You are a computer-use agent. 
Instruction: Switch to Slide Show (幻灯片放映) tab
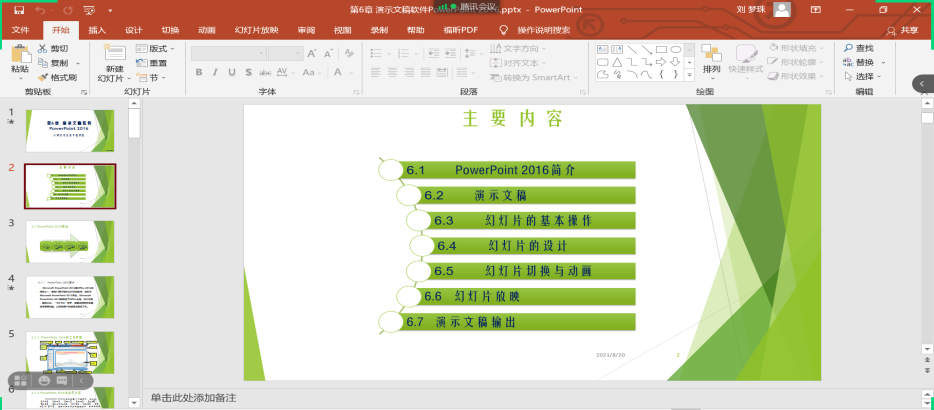pos(256,30)
